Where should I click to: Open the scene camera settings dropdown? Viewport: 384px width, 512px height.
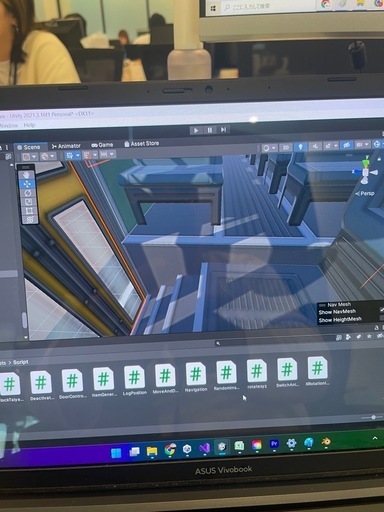click(x=362, y=145)
